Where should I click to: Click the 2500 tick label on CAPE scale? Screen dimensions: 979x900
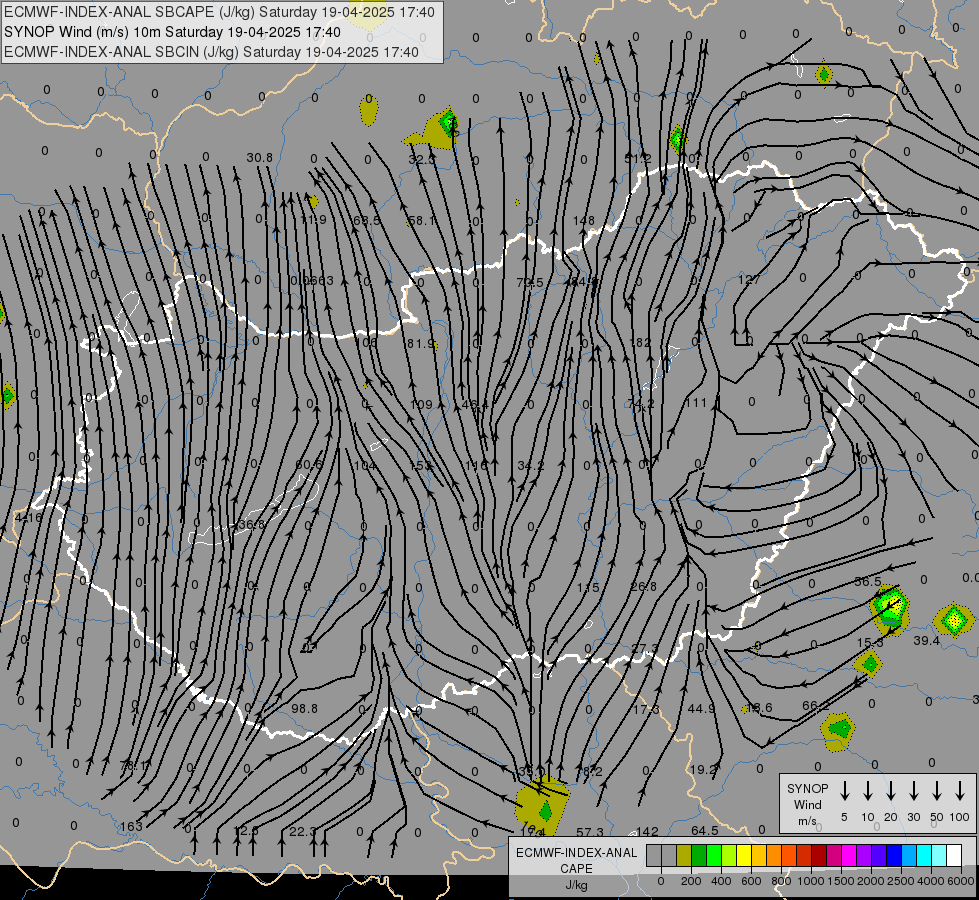tap(900, 881)
